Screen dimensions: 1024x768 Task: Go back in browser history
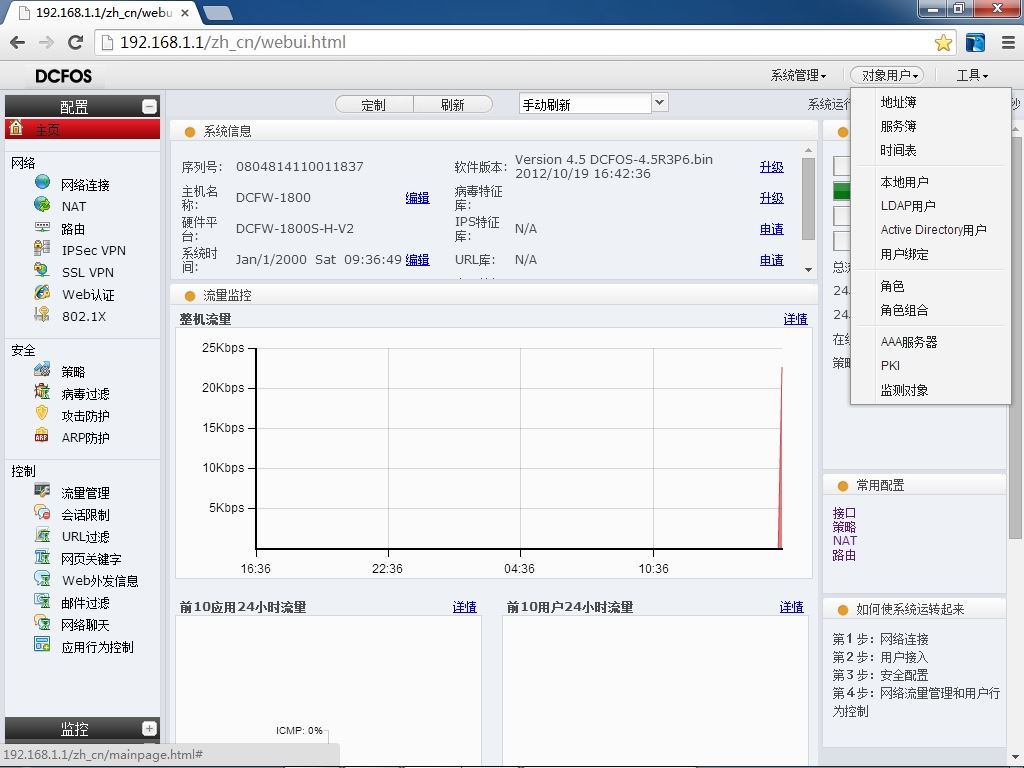click(18, 42)
